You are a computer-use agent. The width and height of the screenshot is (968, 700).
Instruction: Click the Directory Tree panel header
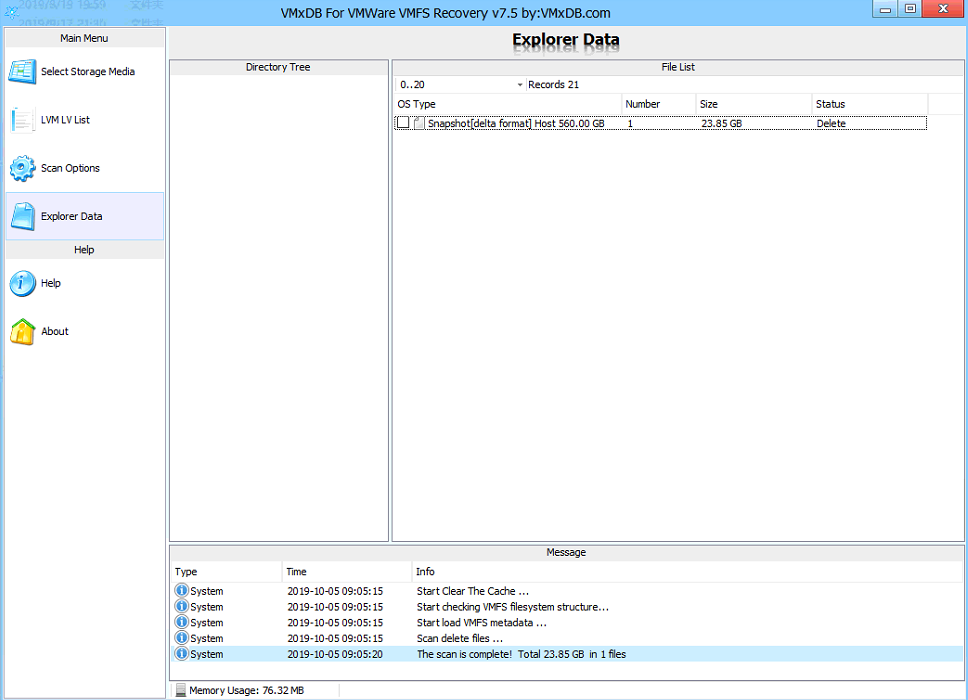click(x=278, y=67)
